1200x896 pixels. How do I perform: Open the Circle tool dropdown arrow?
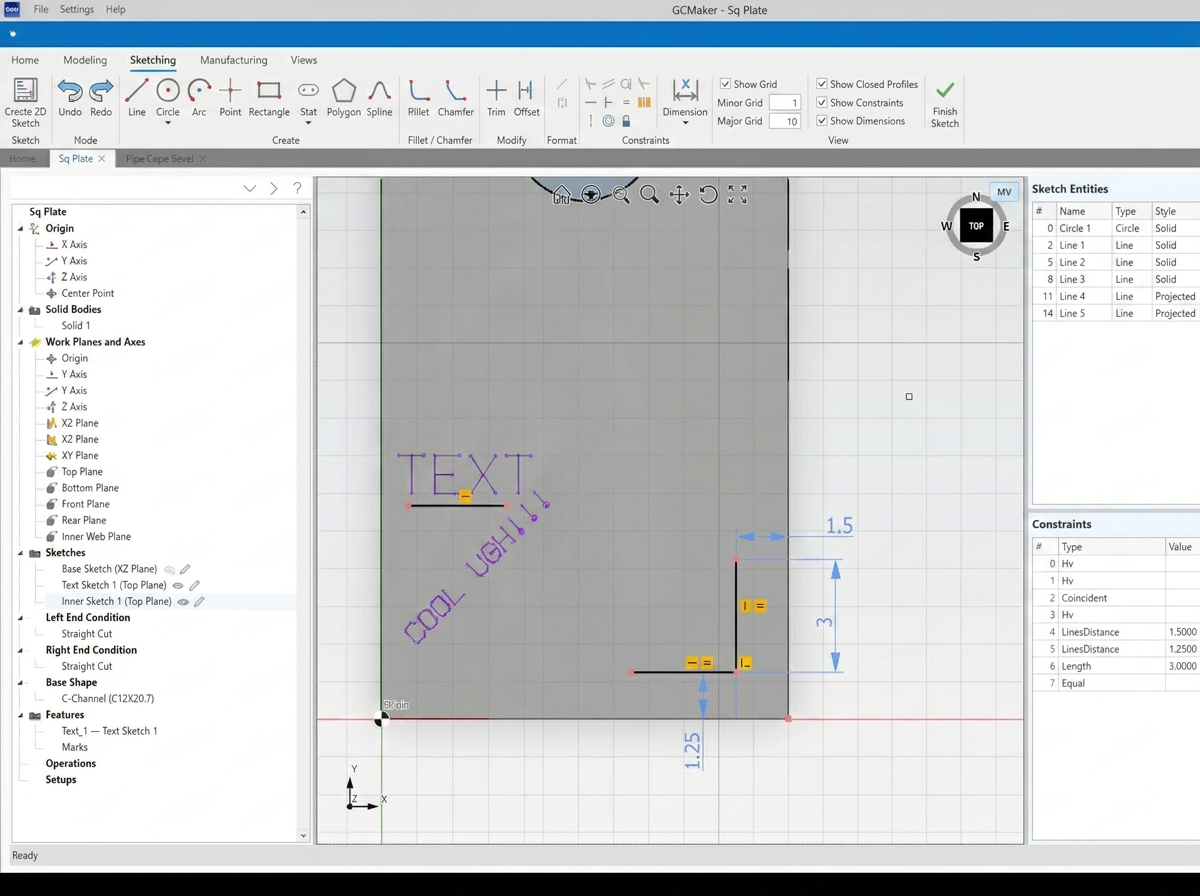coord(168,123)
